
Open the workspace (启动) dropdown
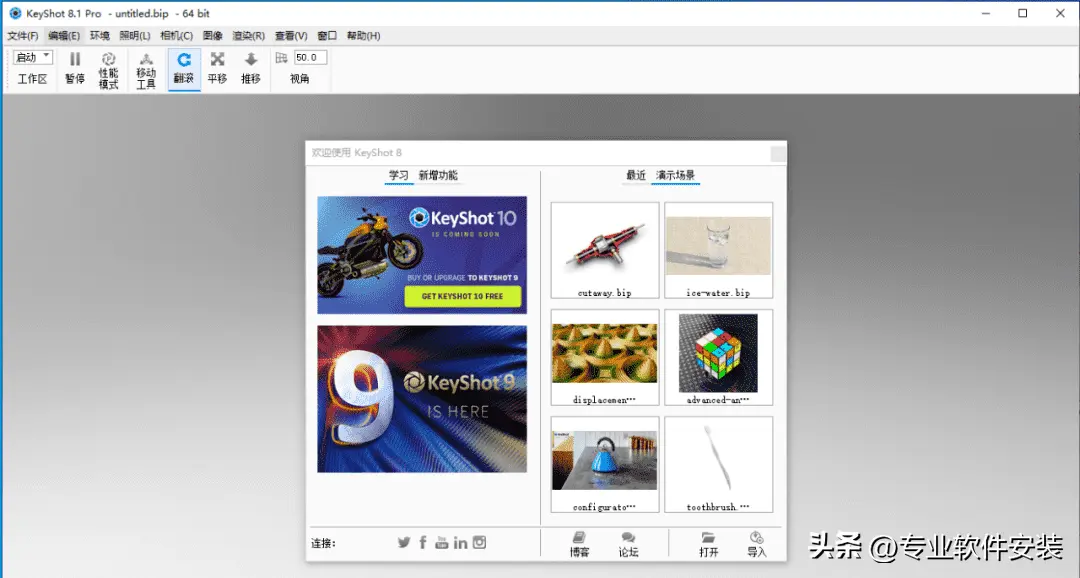[x=32, y=57]
